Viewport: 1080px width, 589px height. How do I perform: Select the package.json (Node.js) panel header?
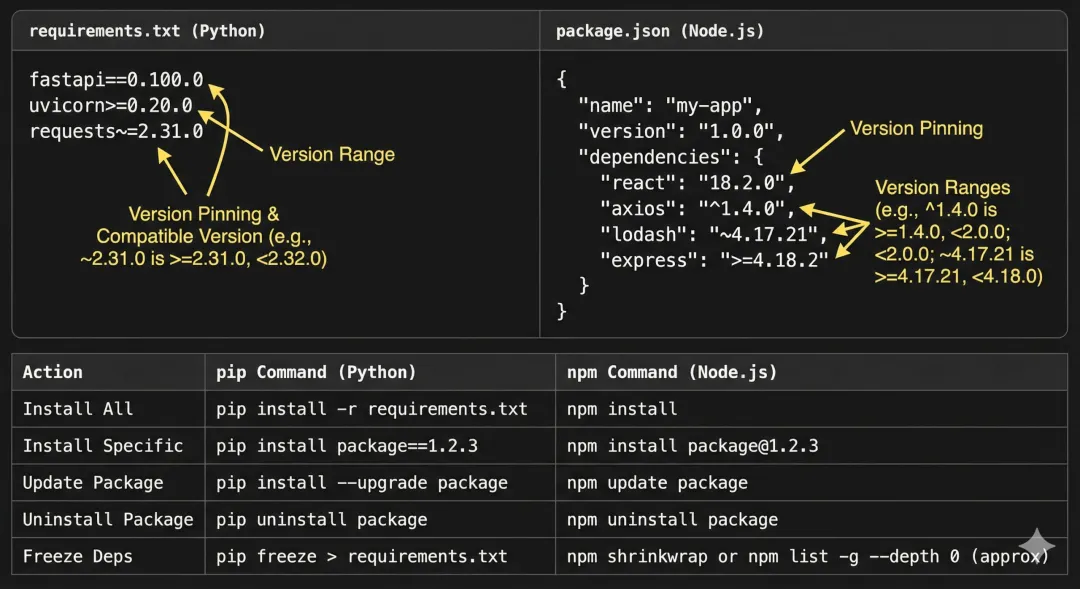coord(660,31)
